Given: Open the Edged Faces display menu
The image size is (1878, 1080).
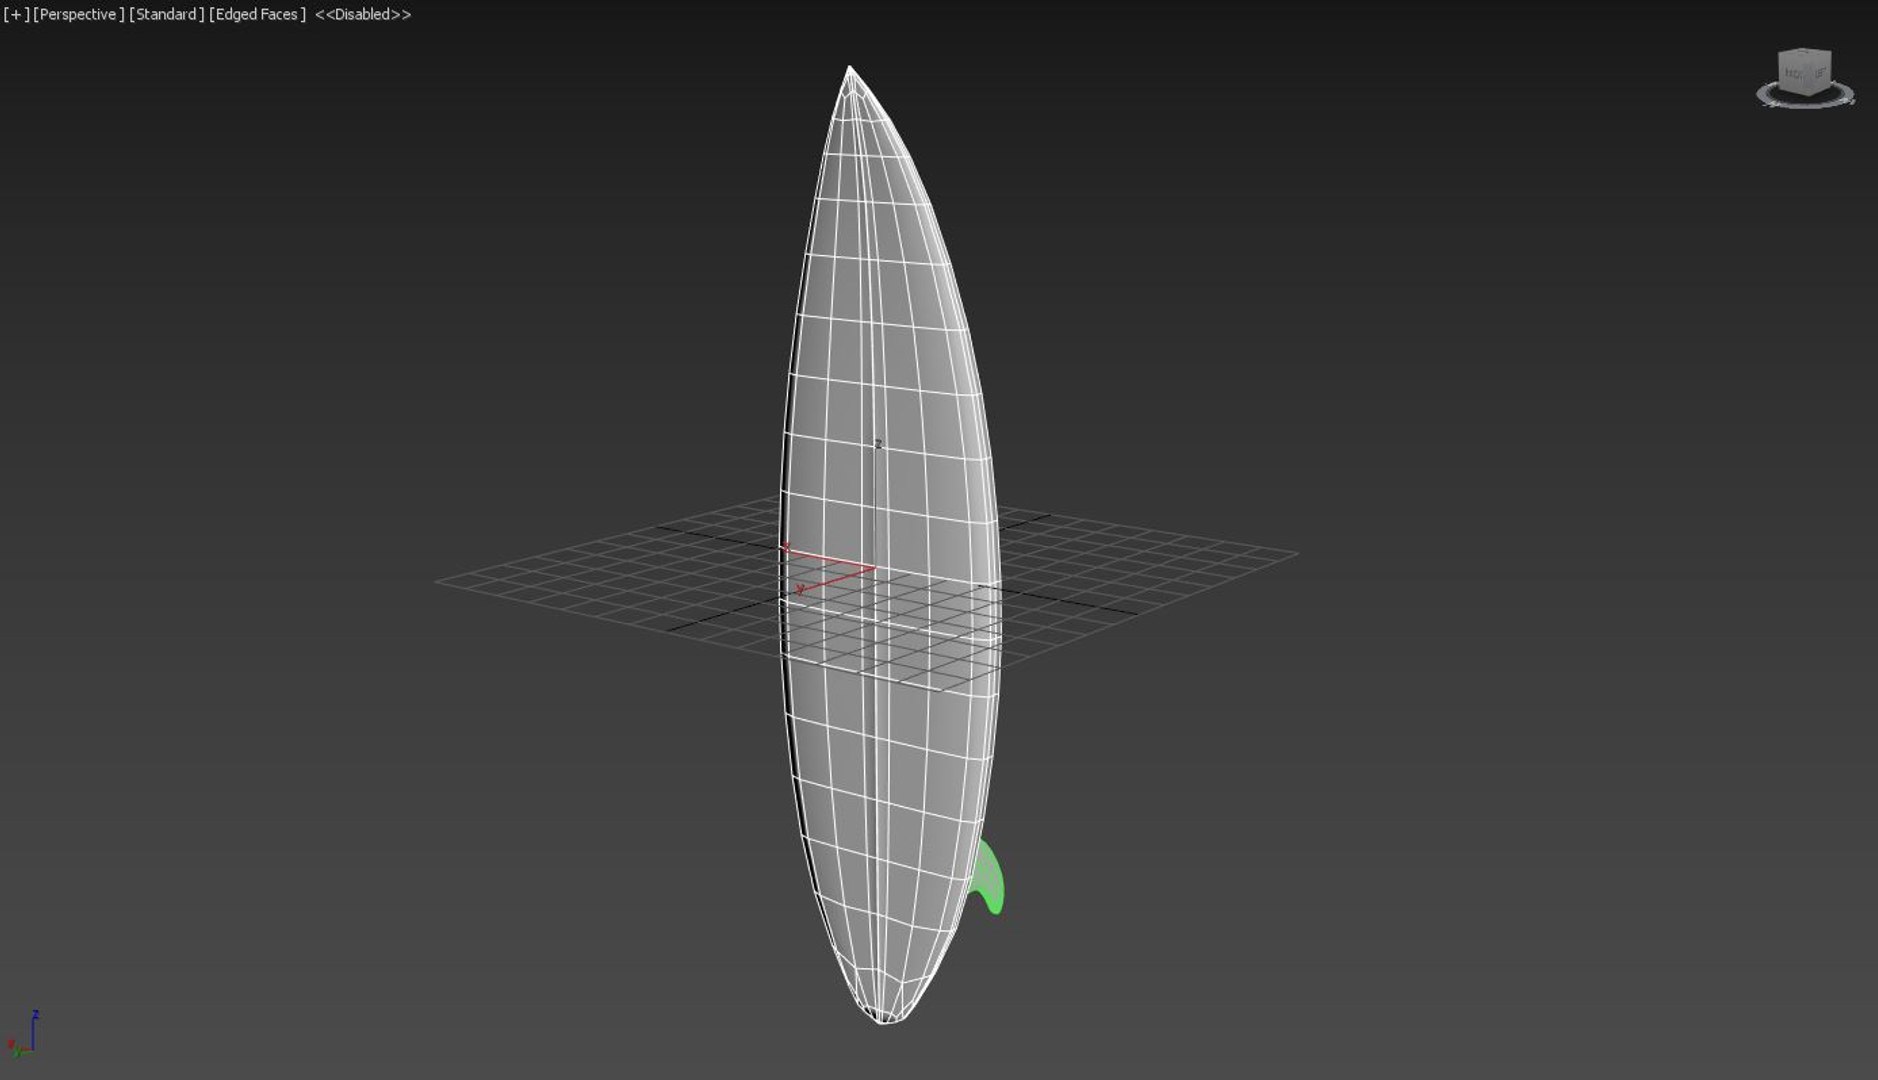Looking at the screenshot, I should 257,14.
